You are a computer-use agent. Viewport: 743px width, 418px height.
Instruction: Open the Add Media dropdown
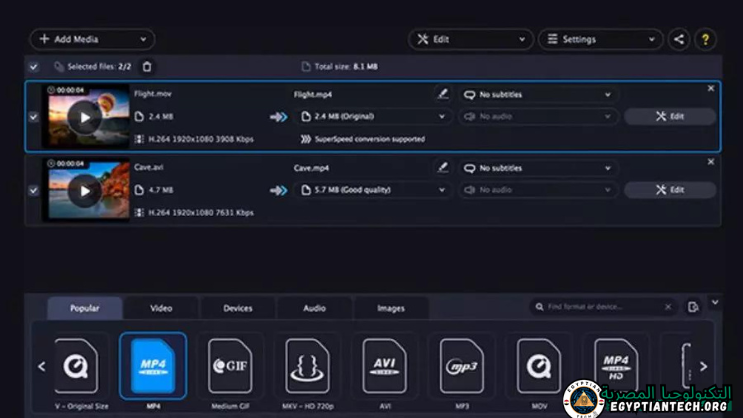(x=91, y=40)
